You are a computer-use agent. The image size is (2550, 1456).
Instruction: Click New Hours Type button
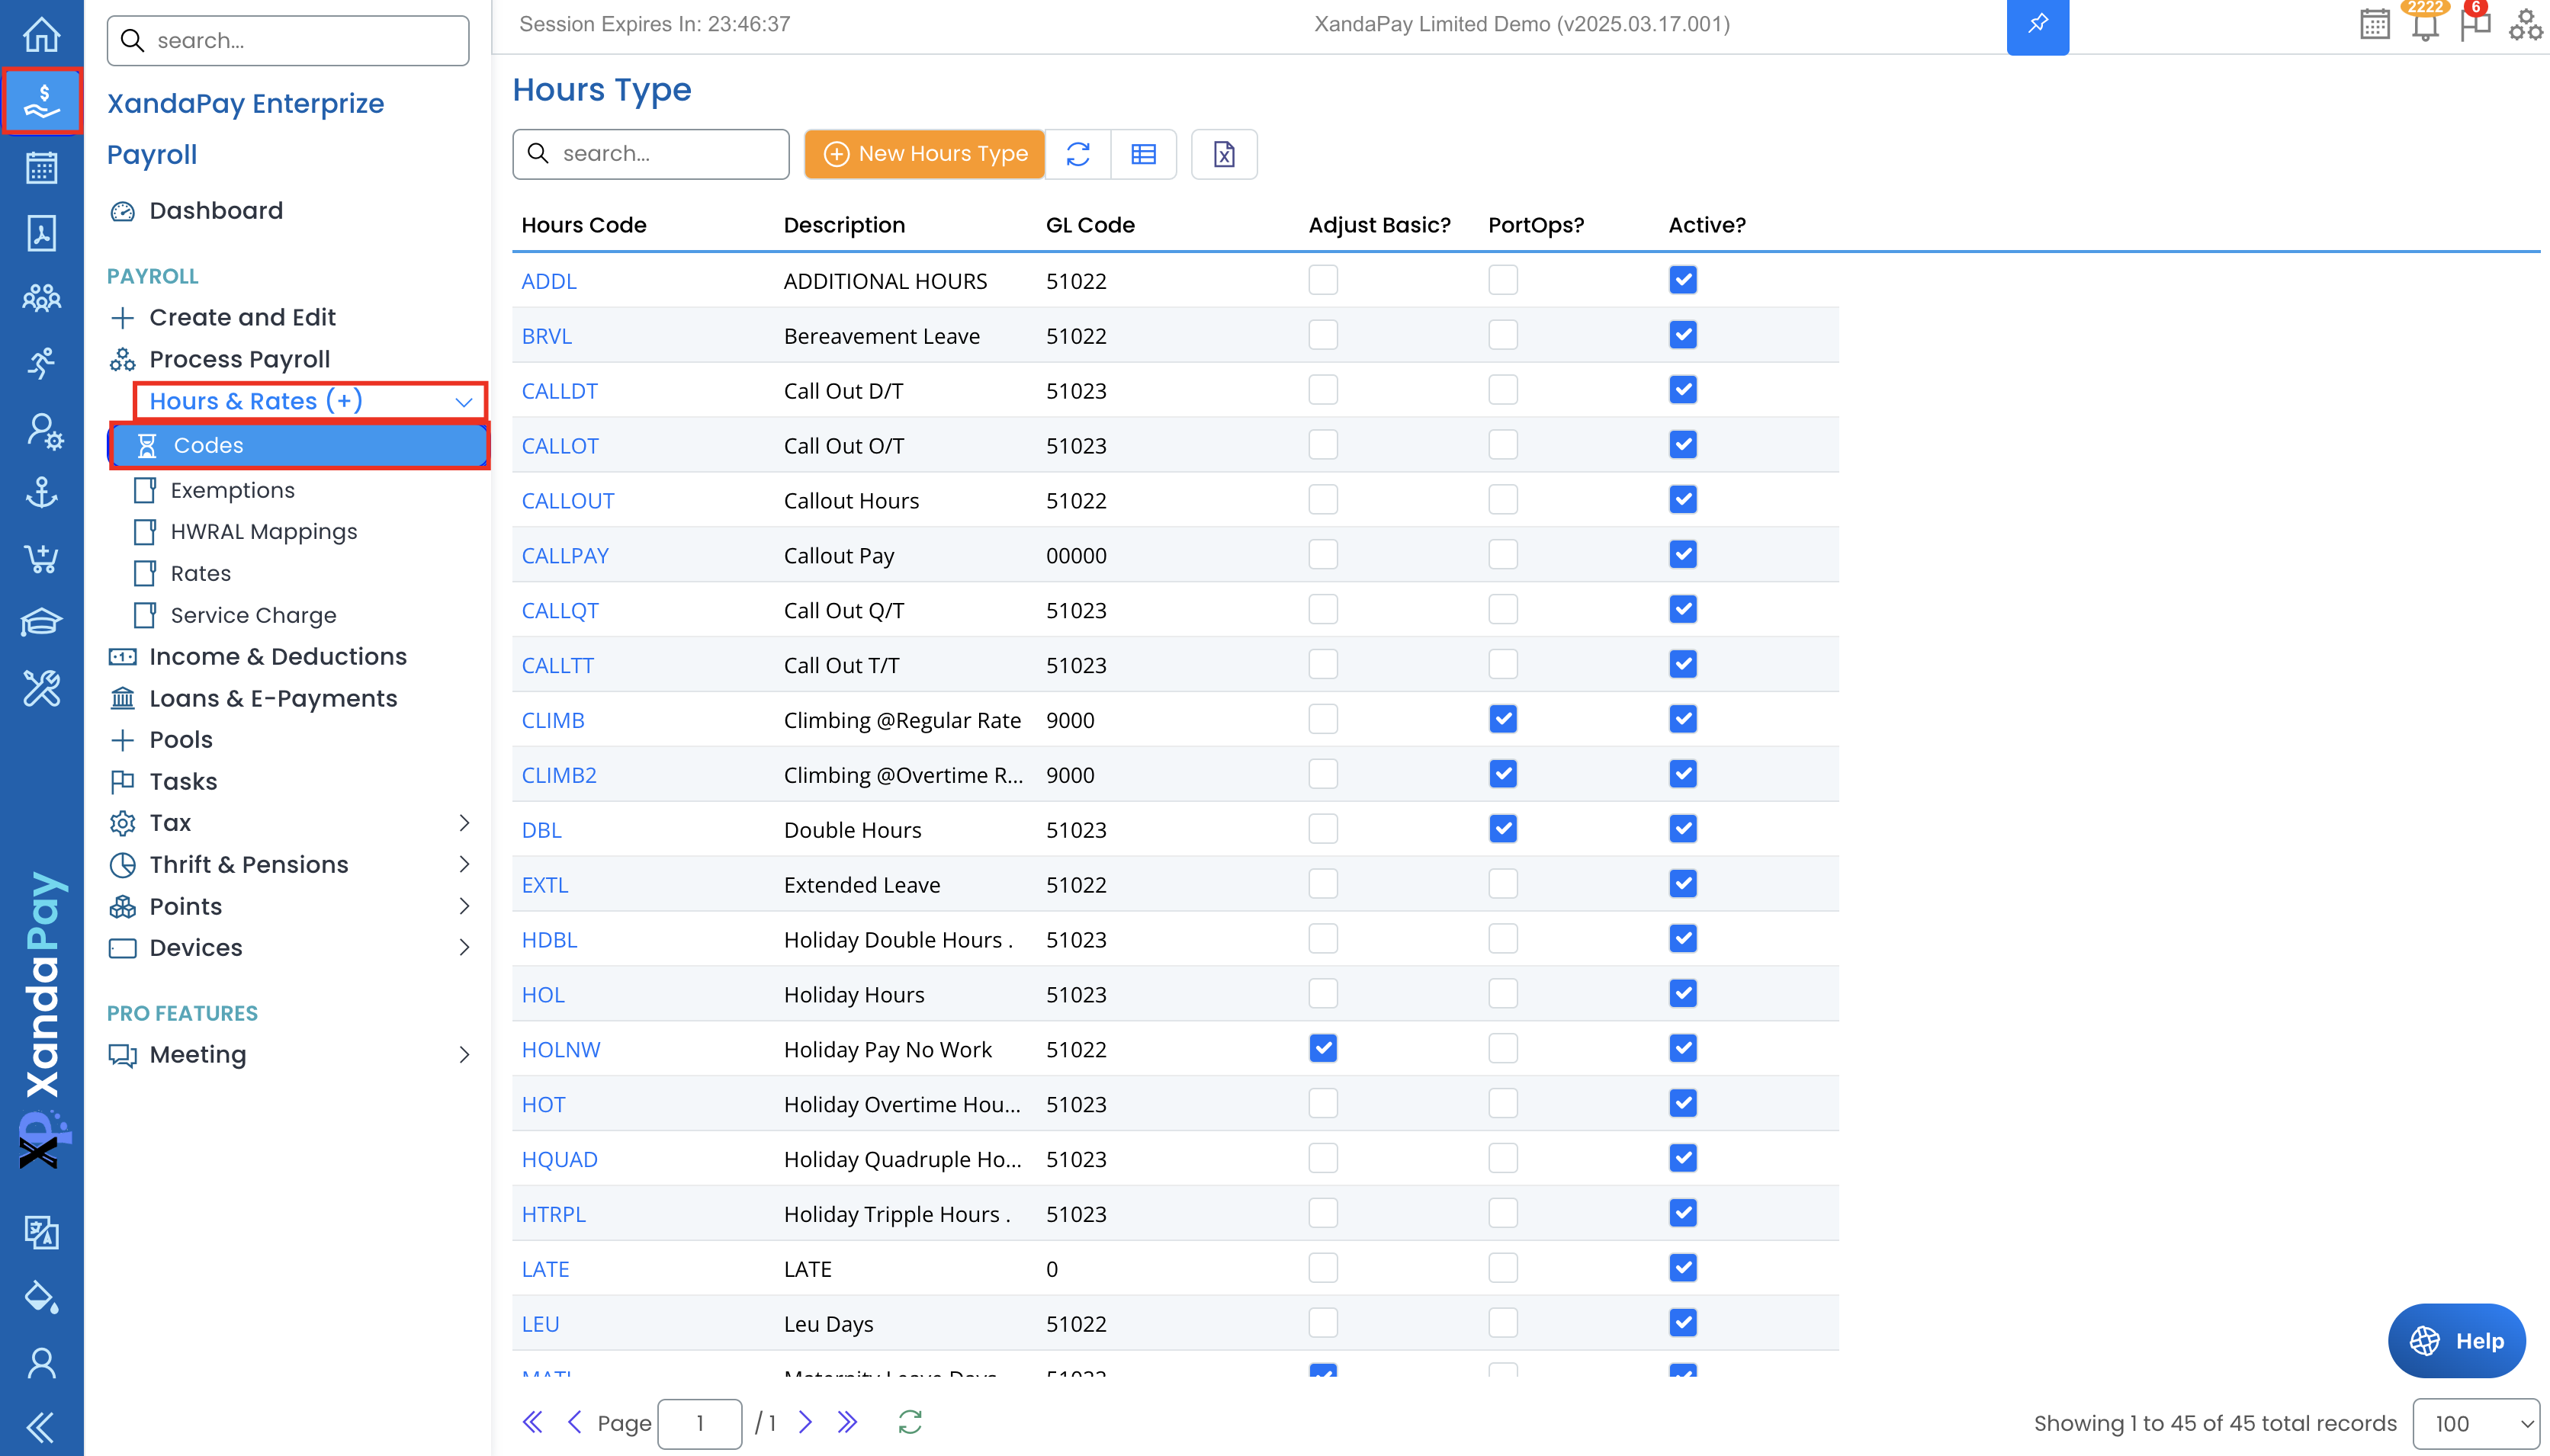pyautogui.click(x=924, y=154)
